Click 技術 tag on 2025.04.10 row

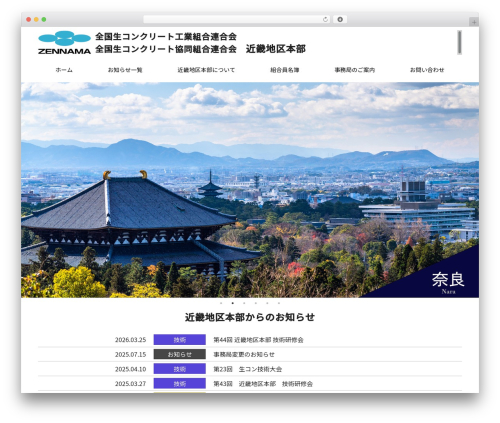coord(180,369)
